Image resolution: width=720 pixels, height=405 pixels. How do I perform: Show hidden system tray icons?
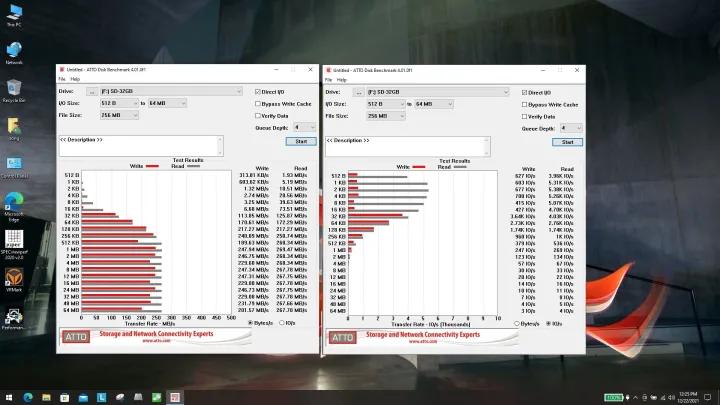pos(636,397)
